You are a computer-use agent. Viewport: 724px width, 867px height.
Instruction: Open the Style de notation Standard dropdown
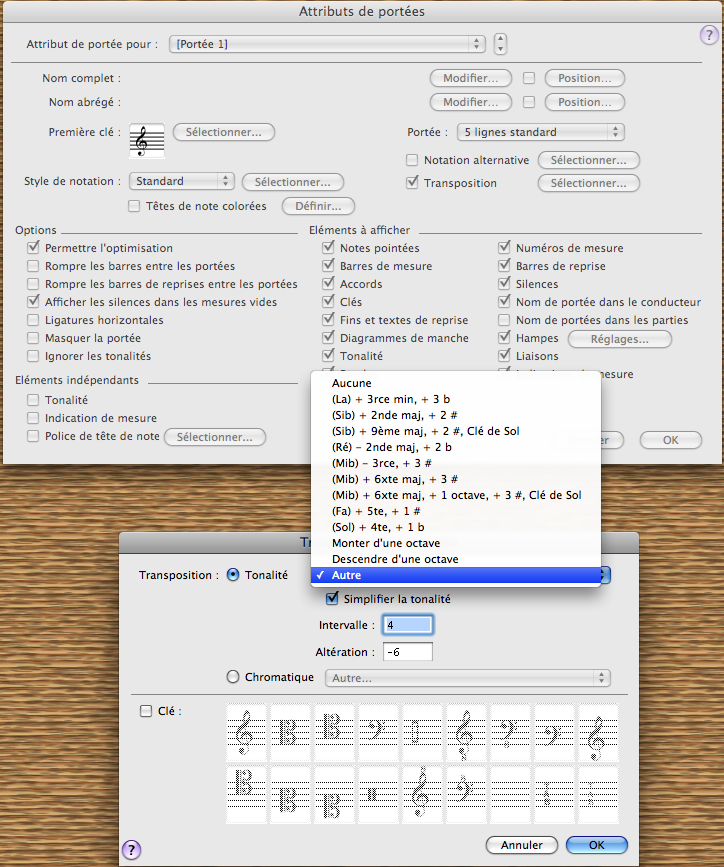(x=181, y=182)
